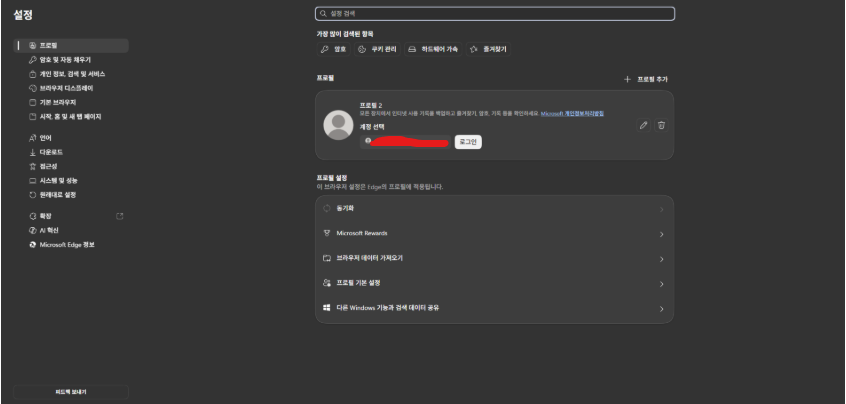Open 브라우저 데이터 가져오기 row
This screenshot has height=404, width=846.
(494, 258)
